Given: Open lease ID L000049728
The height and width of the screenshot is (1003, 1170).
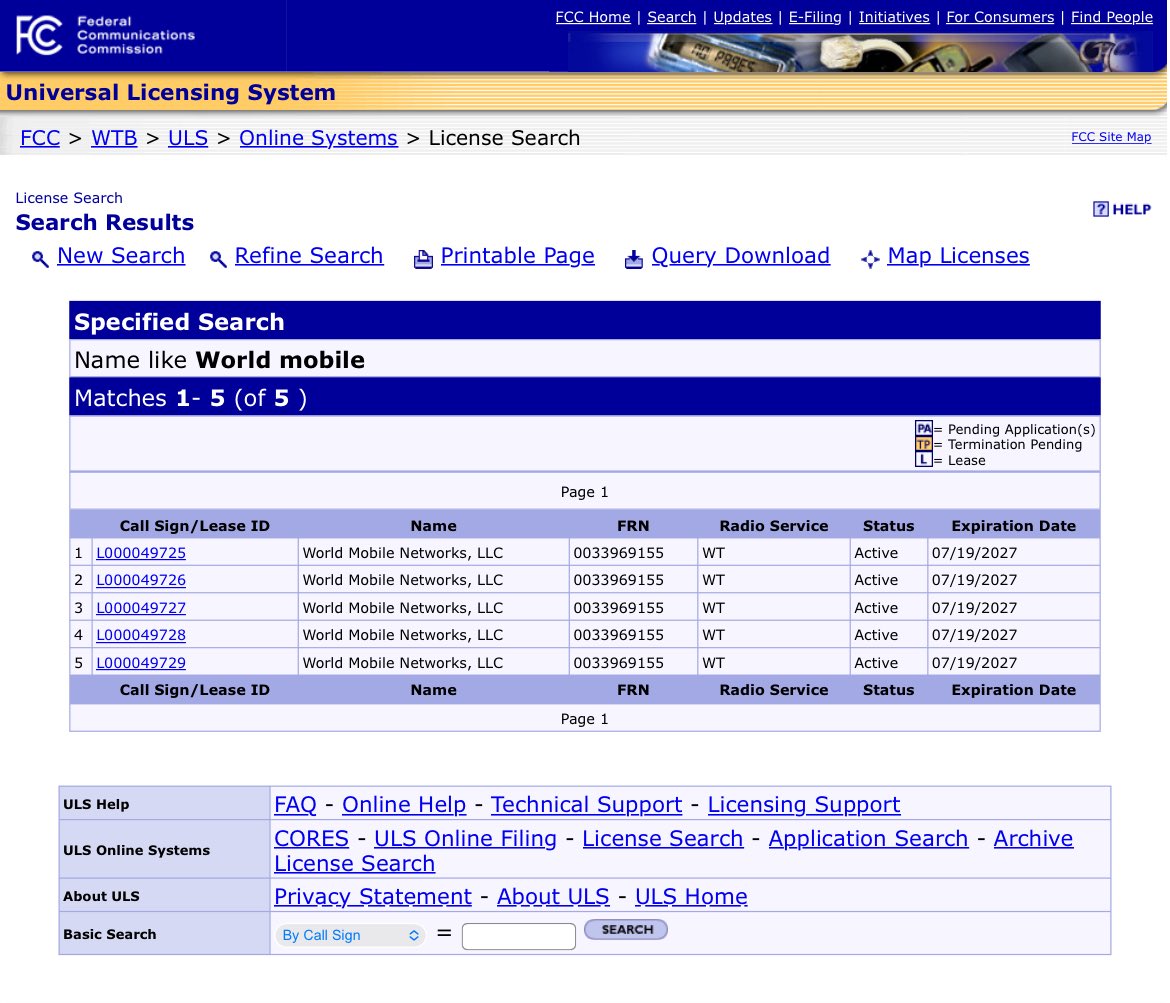Looking at the screenshot, I should tap(141, 635).
